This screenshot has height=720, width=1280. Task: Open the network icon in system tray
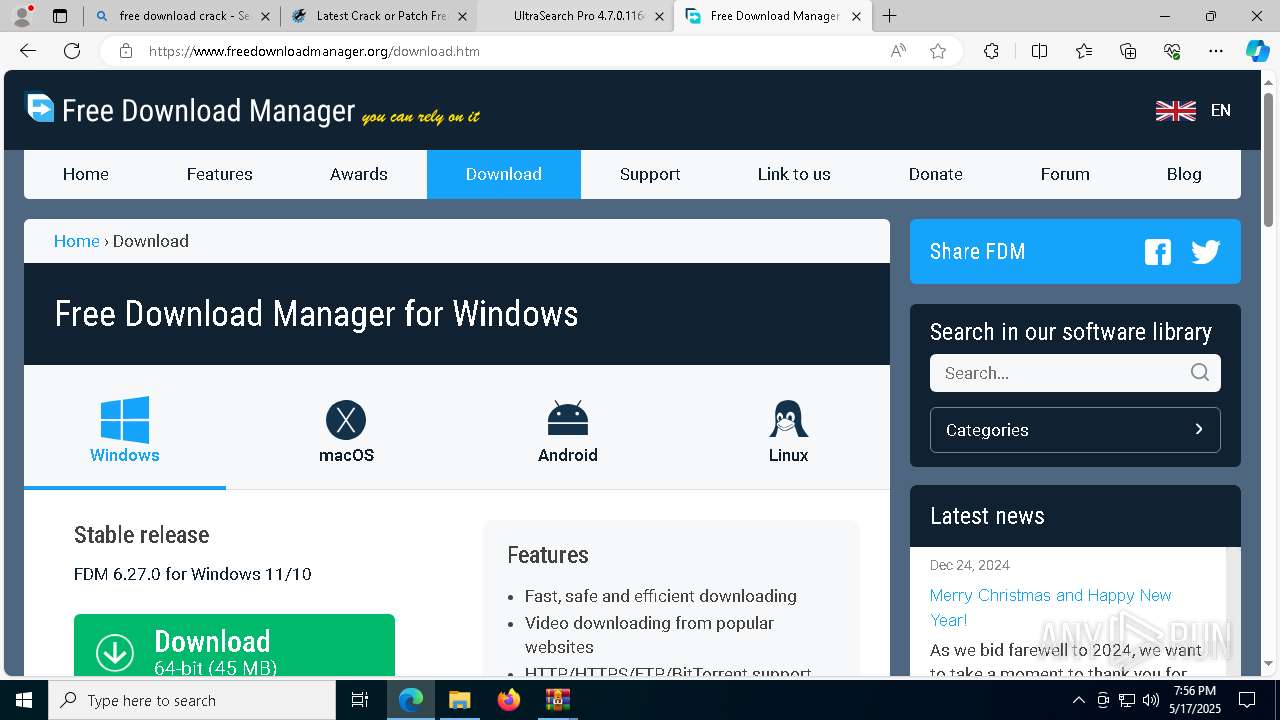click(1127, 700)
